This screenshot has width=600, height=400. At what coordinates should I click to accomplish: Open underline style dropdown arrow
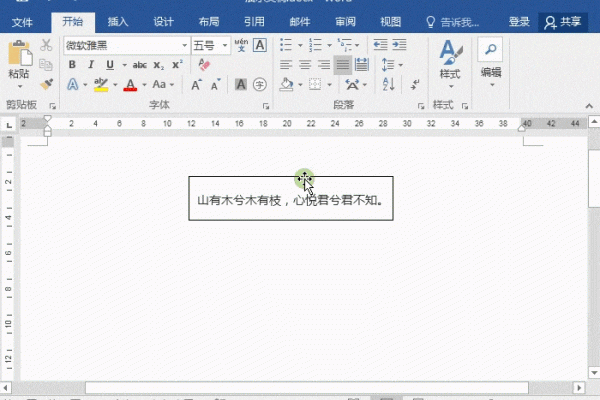[x=124, y=65]
